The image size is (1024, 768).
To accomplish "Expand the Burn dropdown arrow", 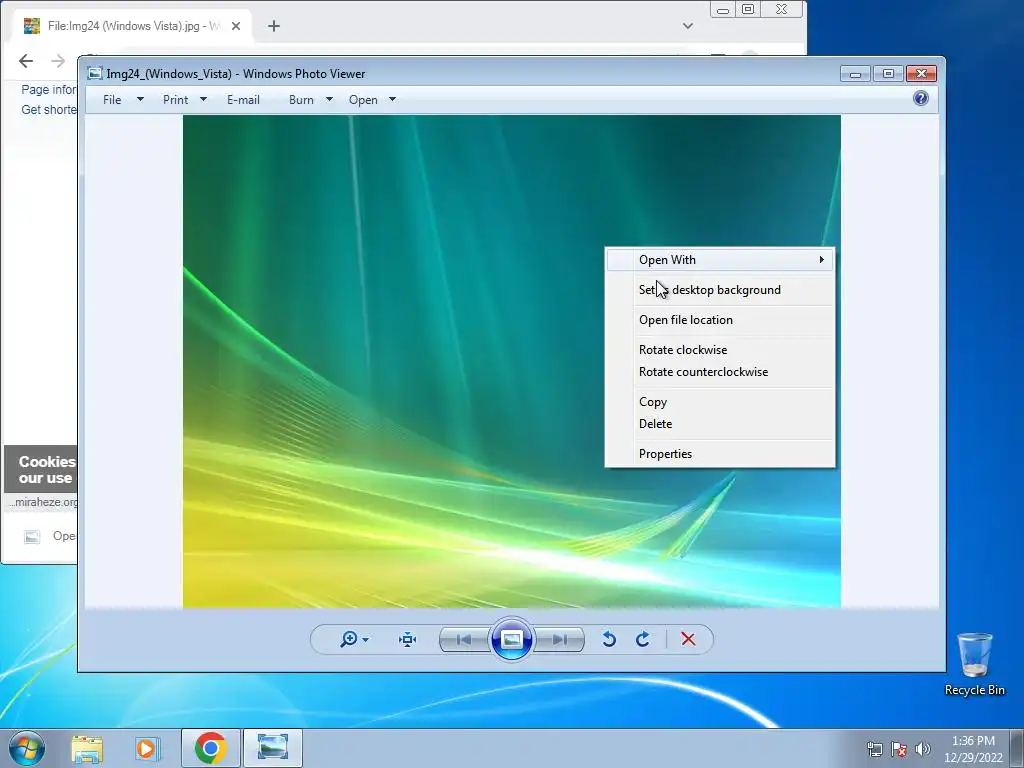I will pos(329,99).
